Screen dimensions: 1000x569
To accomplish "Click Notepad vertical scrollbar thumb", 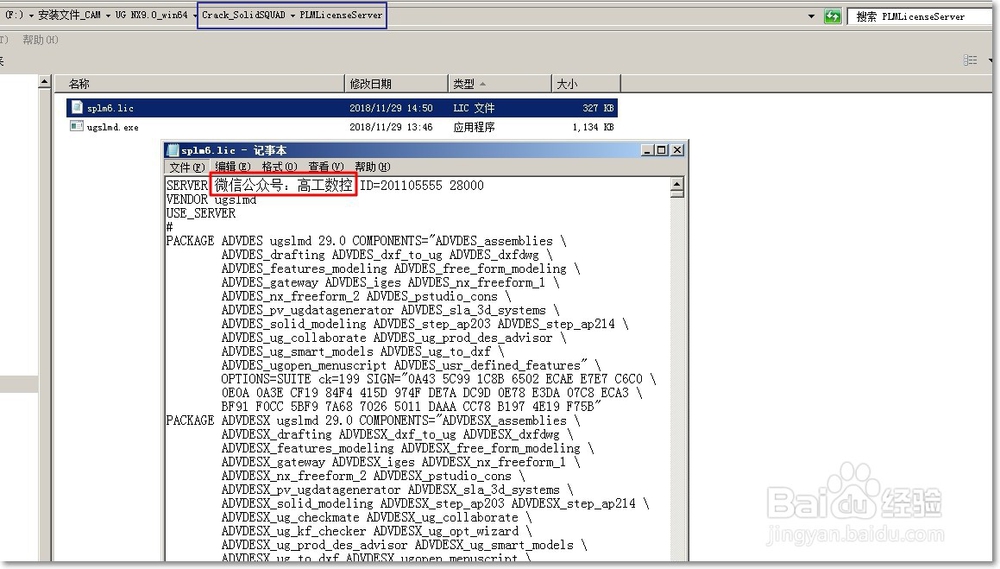I will (x=677, y=194).
